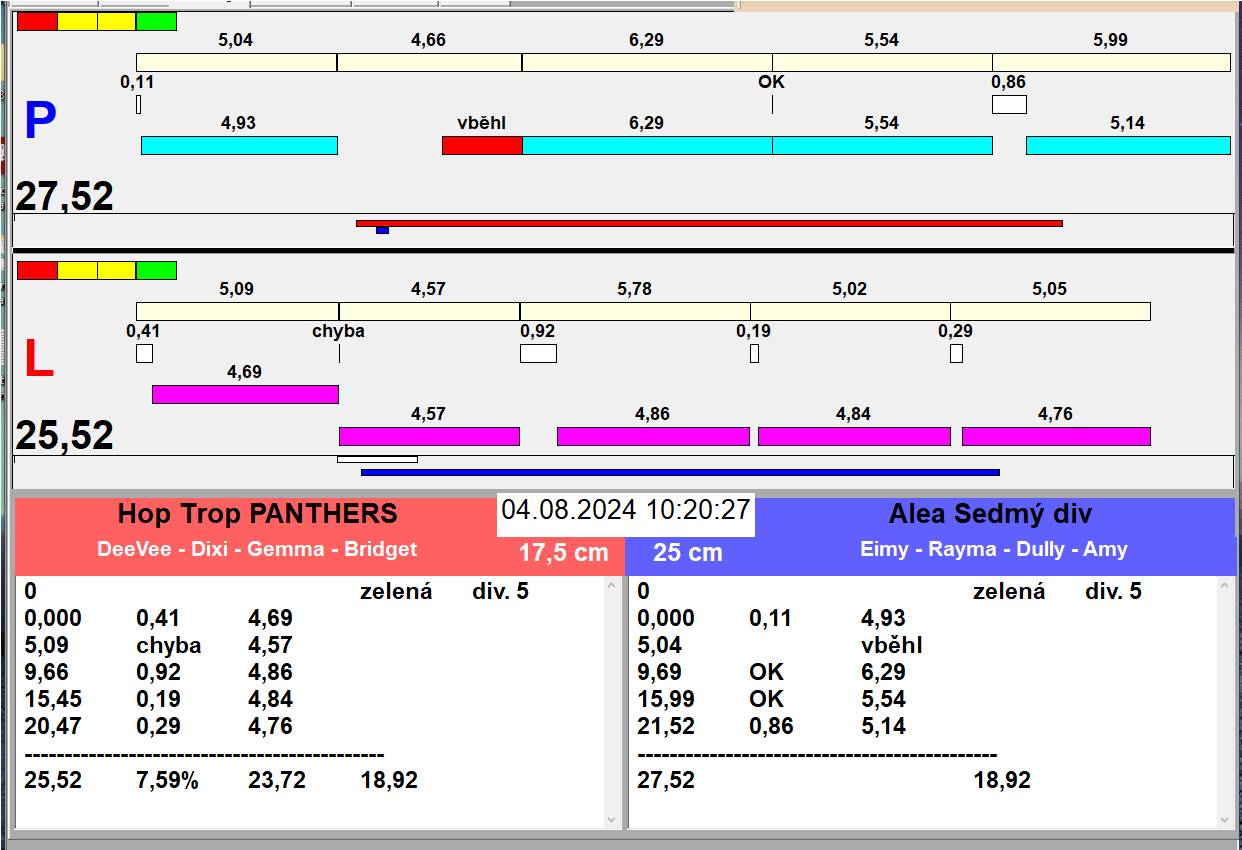Click the 20,47 row in the PANTHERS results list
The width and height of the screenshot is (1242, 850).
point(159,726)
